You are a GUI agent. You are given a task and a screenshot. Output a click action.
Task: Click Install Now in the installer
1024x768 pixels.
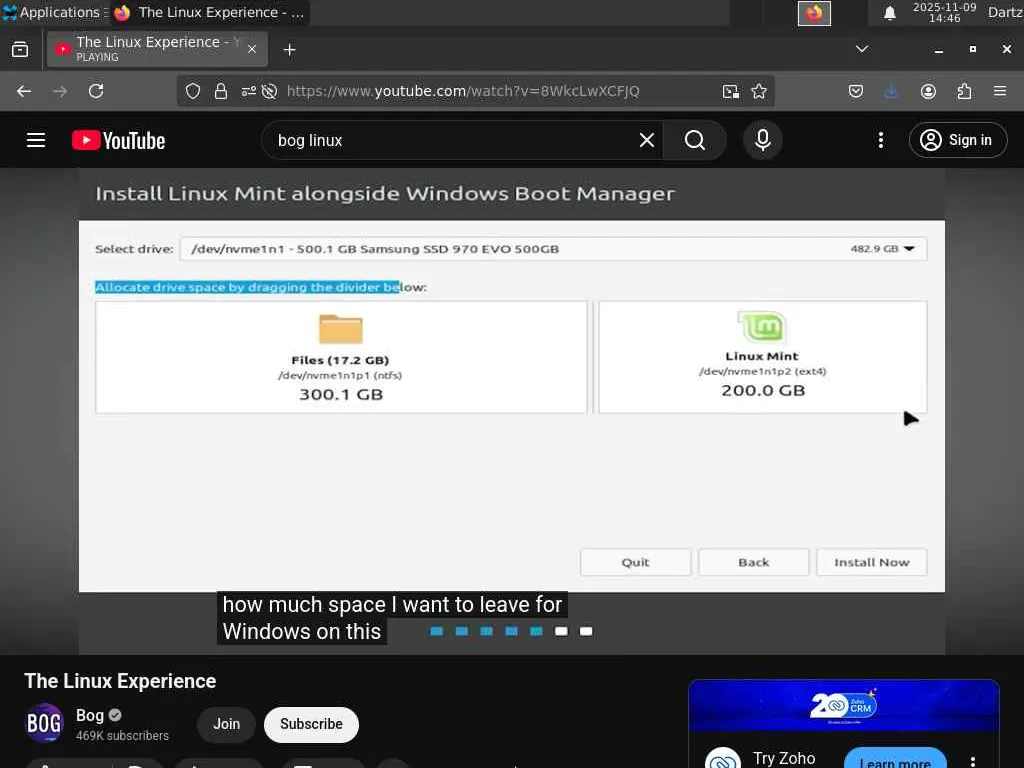(872, 562)
